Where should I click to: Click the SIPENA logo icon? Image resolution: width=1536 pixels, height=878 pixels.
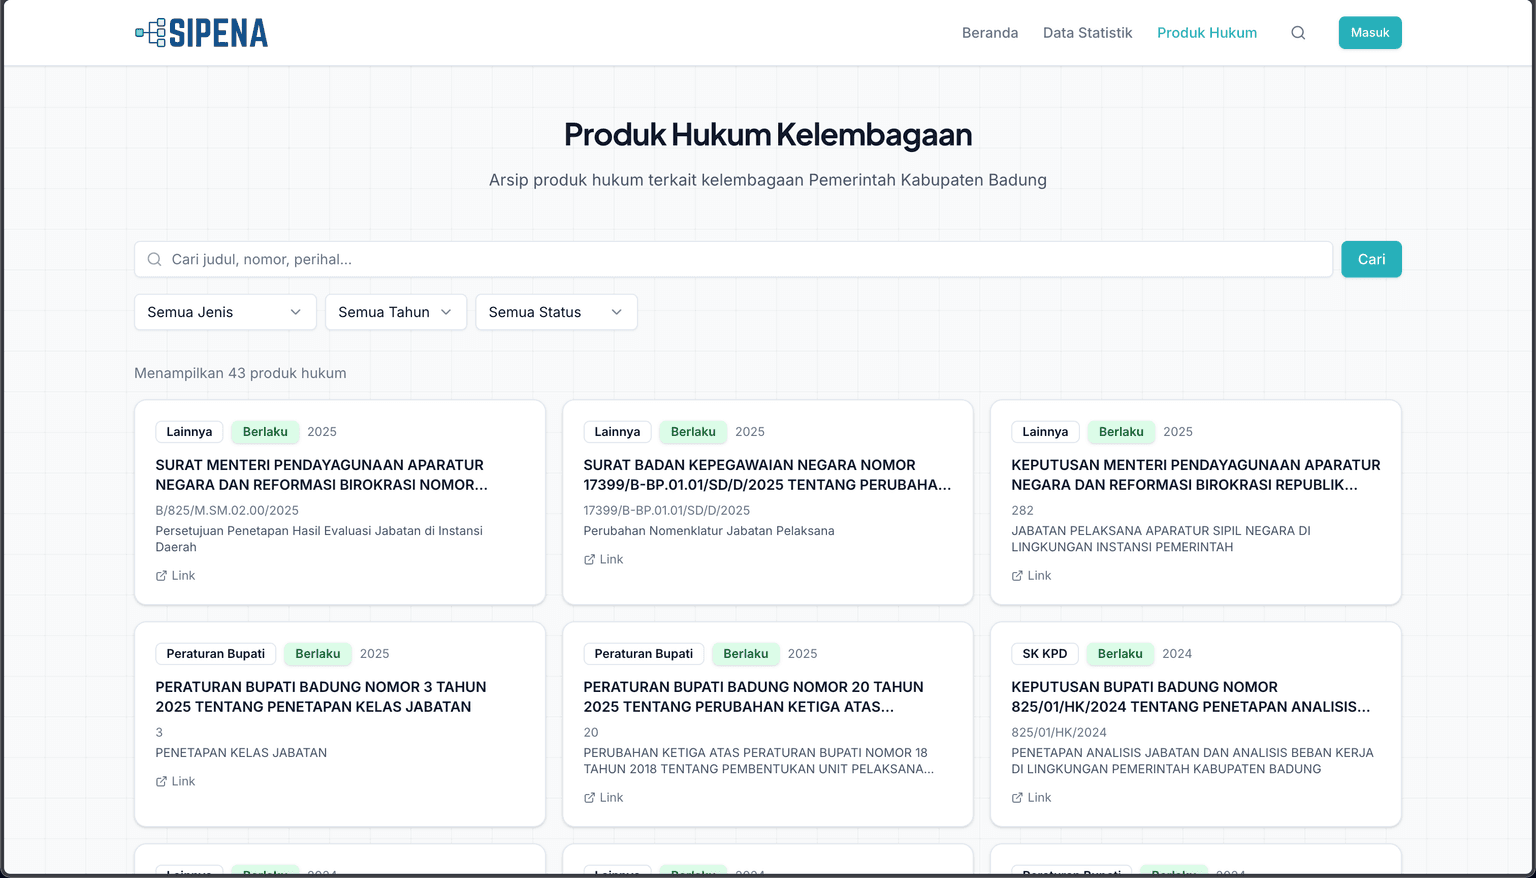151,33
